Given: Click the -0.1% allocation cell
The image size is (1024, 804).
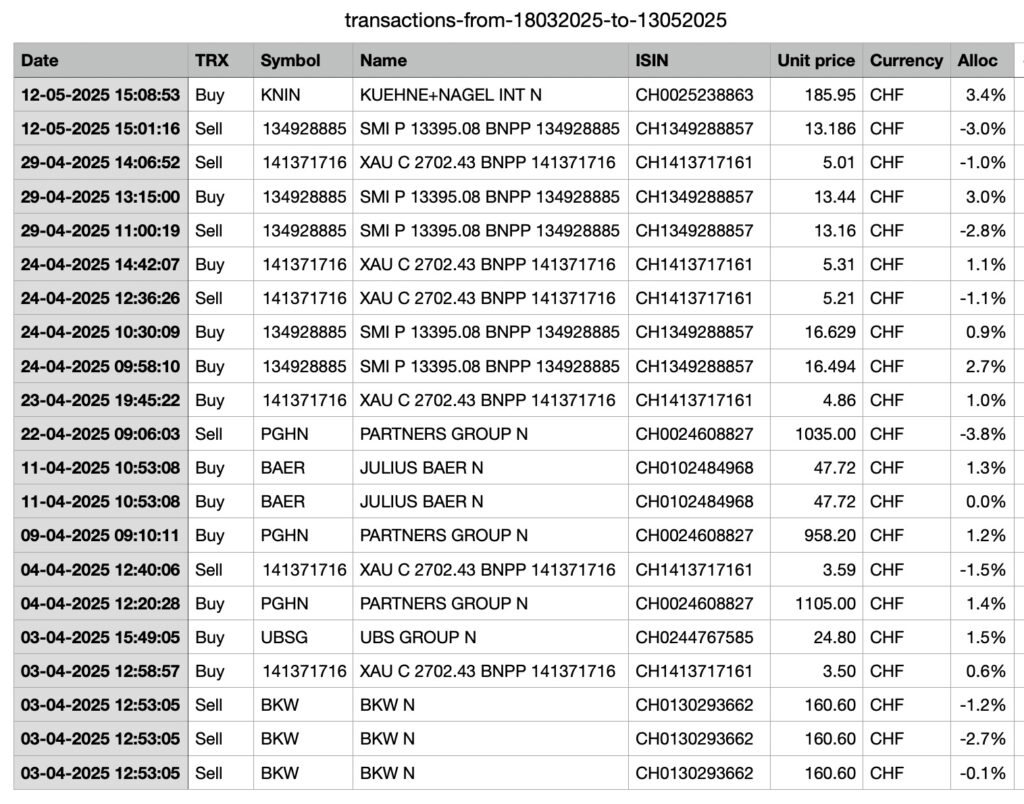Looking at the screenshot, I should click(982, 773).
